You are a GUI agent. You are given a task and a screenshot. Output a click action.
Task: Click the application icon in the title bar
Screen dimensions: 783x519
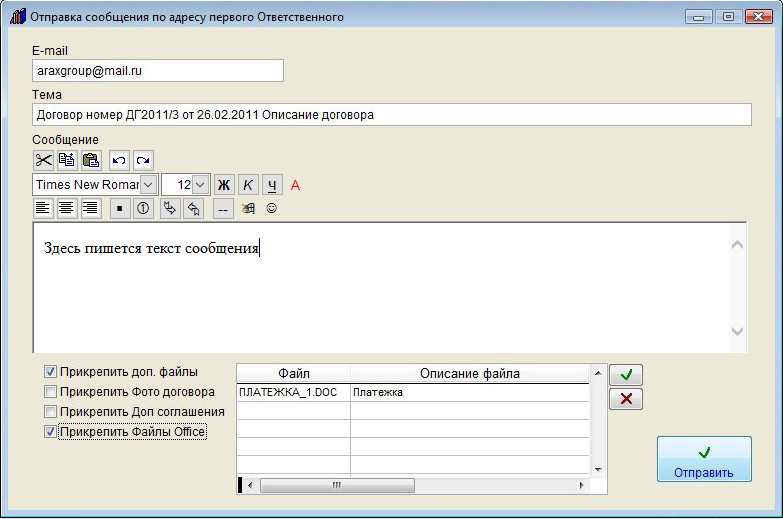(x=17, y=16)
